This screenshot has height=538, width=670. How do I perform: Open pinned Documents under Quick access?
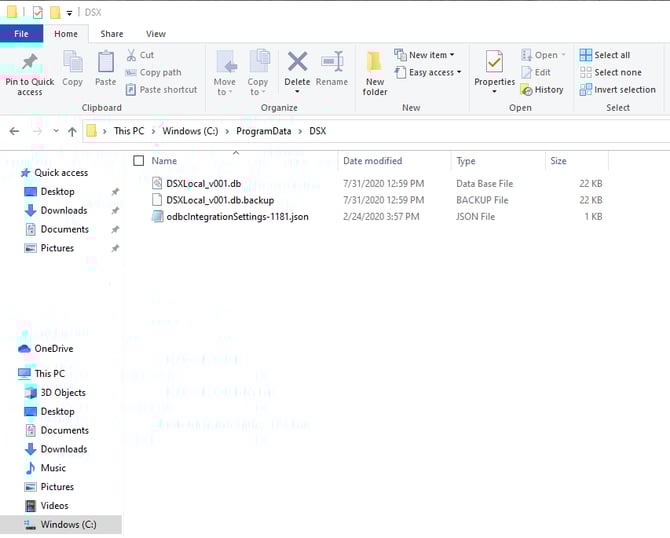[65, 229]
